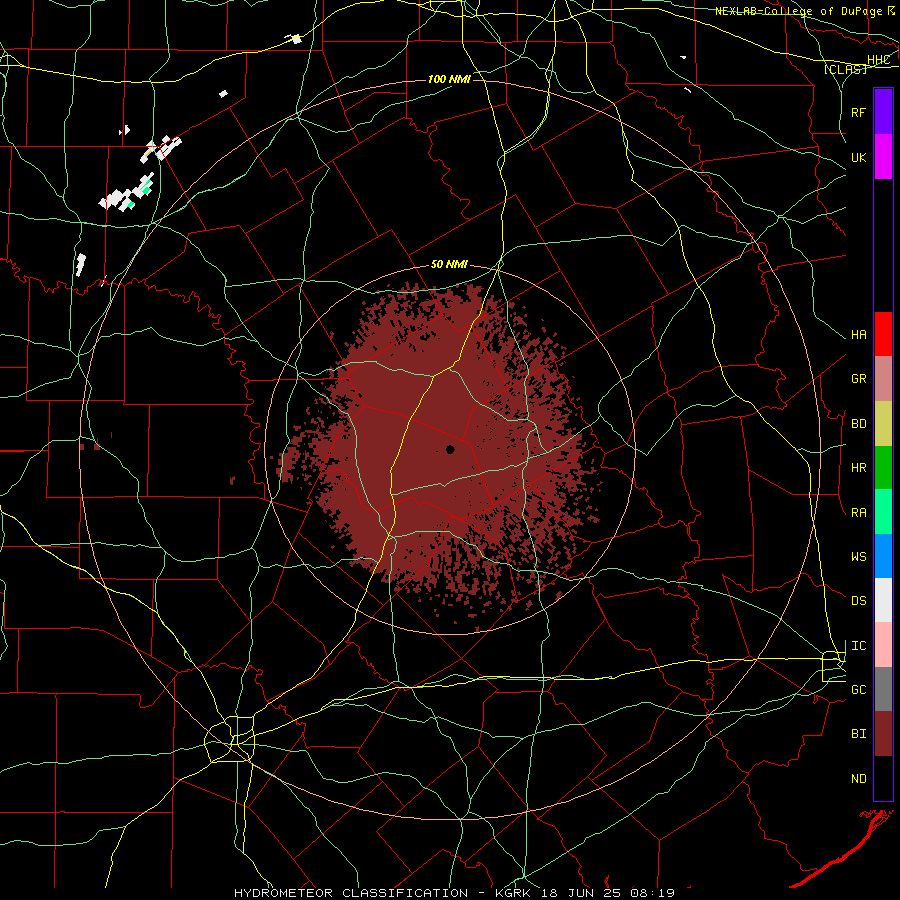Click the 100 NMI range ring label

pos(449,79)
